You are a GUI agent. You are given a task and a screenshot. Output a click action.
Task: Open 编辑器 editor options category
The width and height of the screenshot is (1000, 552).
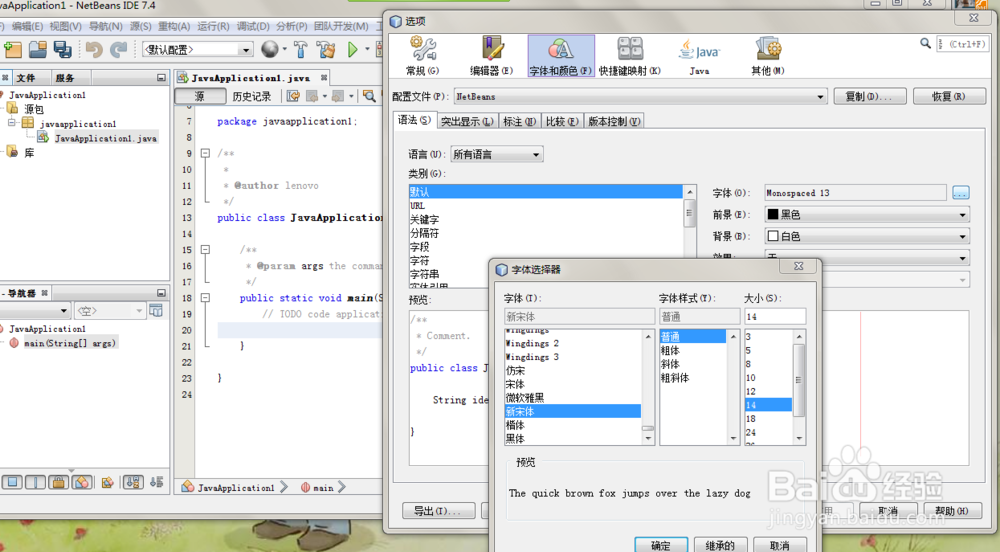[x=491, y=56]
